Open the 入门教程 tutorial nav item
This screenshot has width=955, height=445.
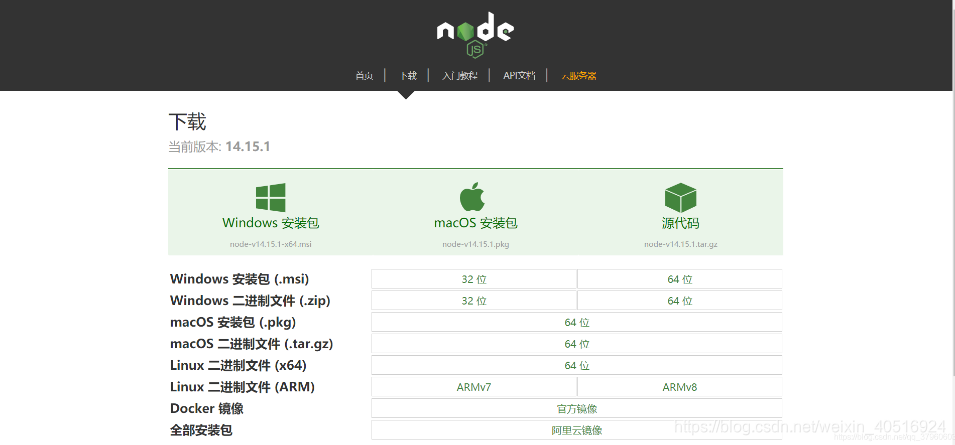pos(460,75)
